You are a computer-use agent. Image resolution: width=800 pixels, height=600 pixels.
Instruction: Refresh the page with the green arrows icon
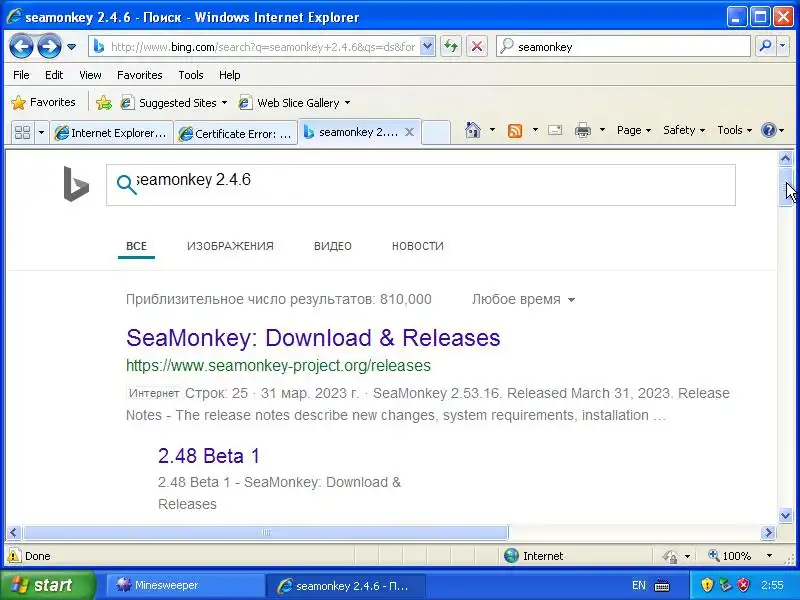(x=451, y=46)
